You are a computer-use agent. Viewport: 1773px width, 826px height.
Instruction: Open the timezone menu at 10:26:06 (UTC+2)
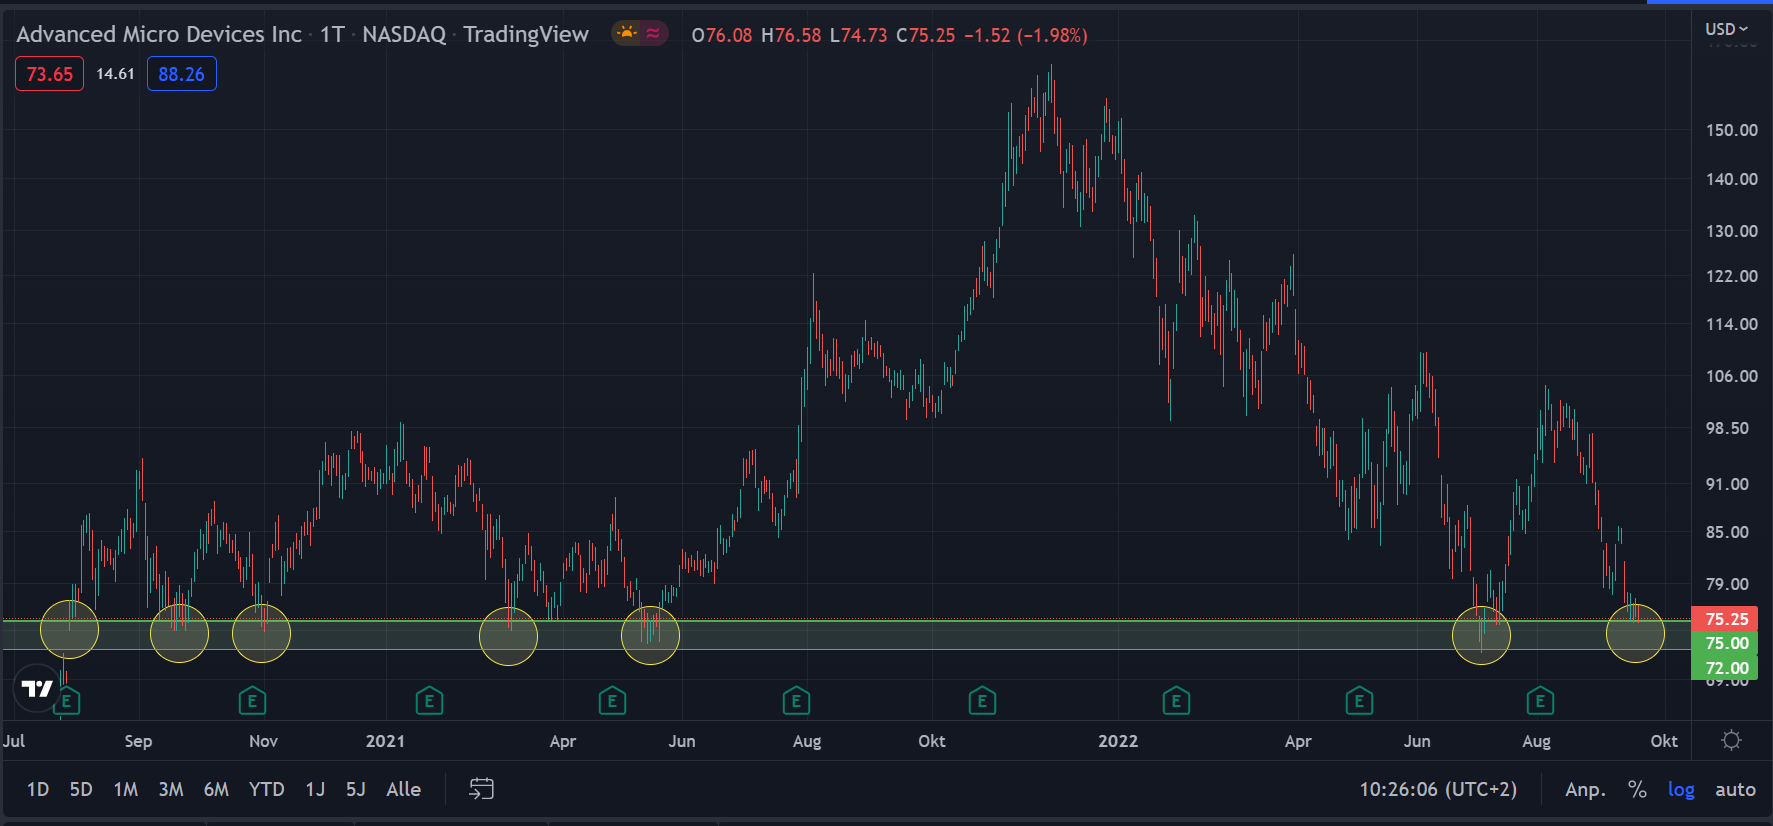point(1438,789)
